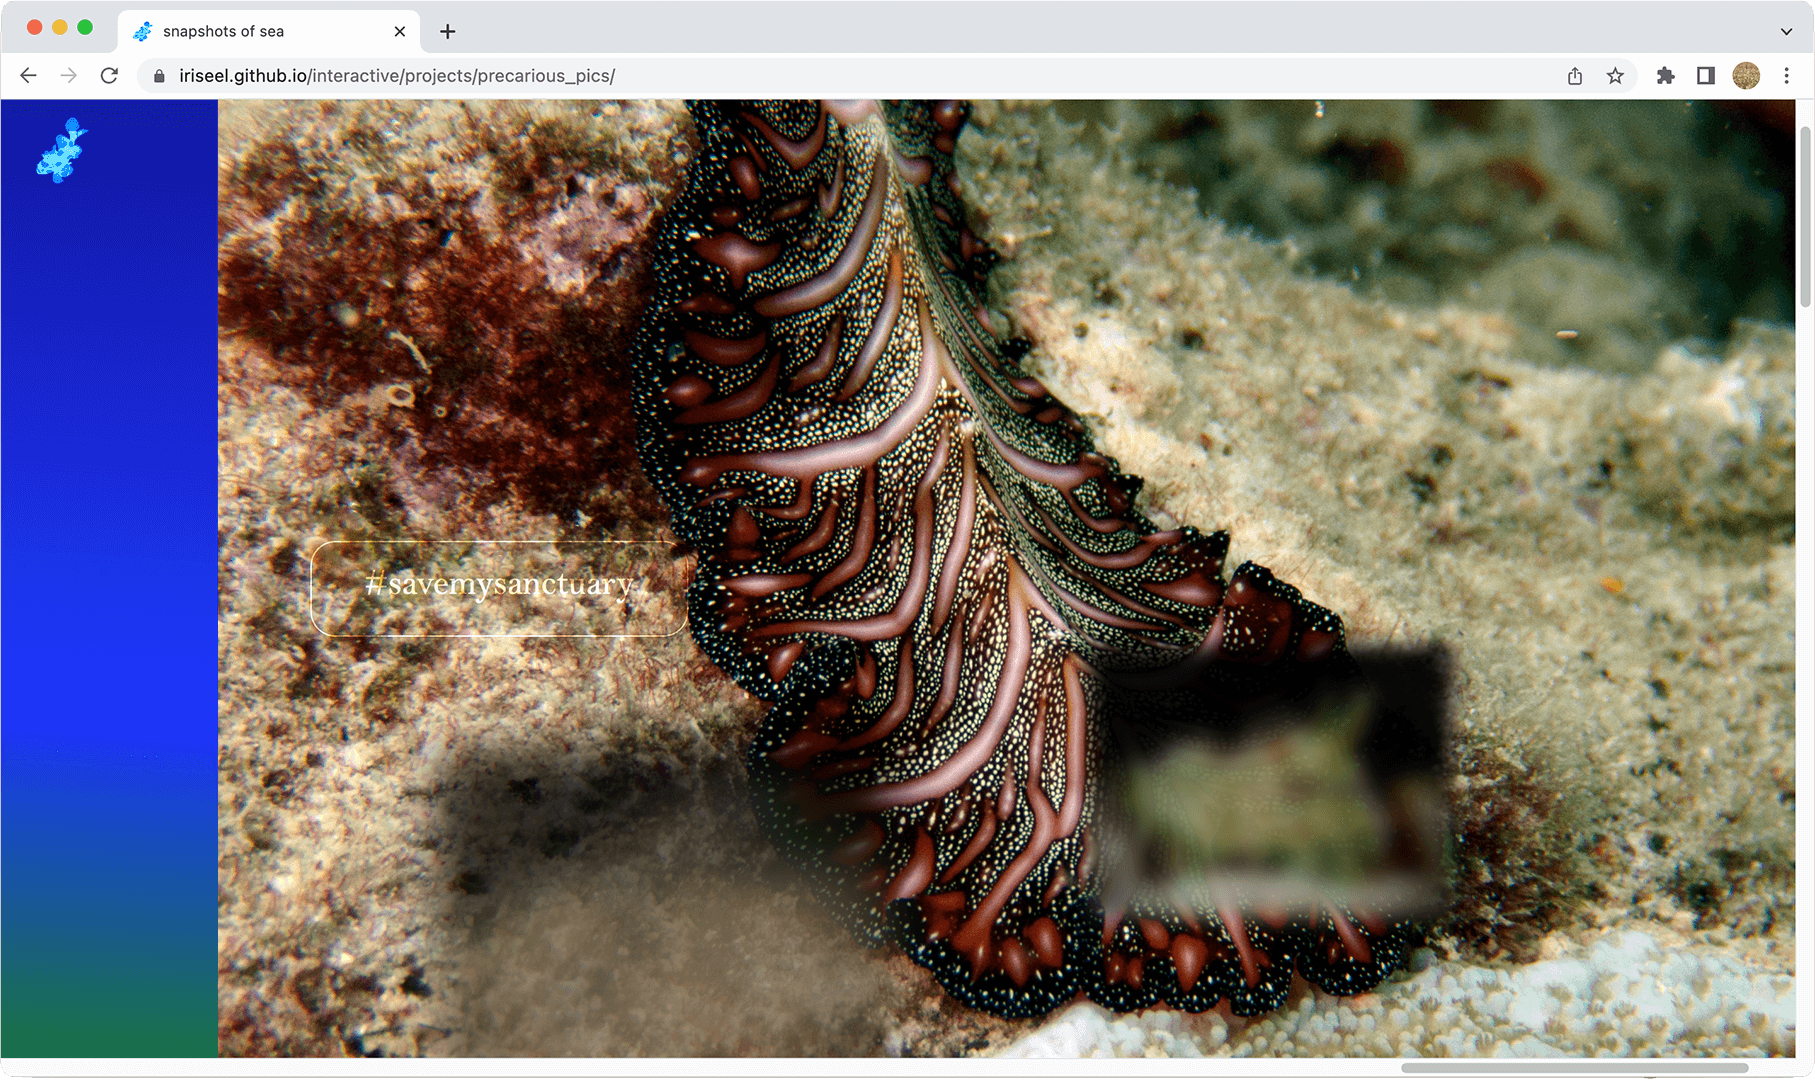Toggle the browser side panel
The image size is (1815, 1080).
[x=1706, y=76]
